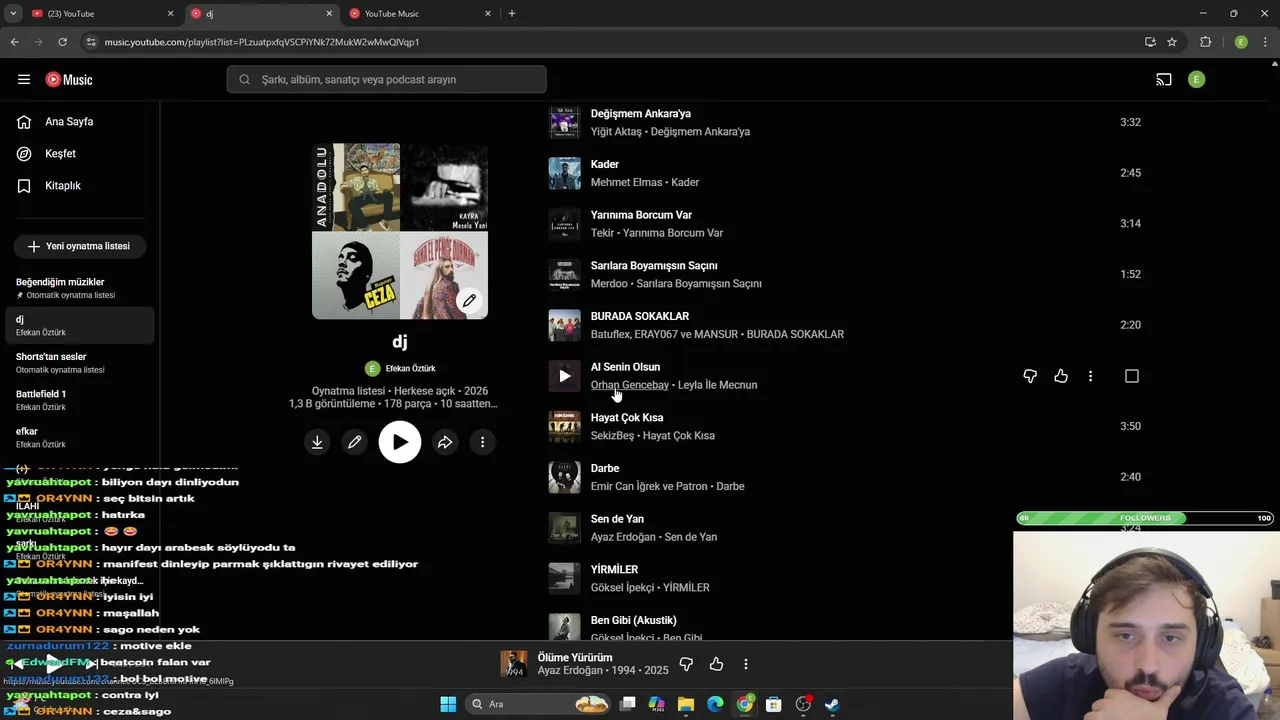Open Windows Start menu
Screen dimensions: 1280x720
click(x=447, y=704)
